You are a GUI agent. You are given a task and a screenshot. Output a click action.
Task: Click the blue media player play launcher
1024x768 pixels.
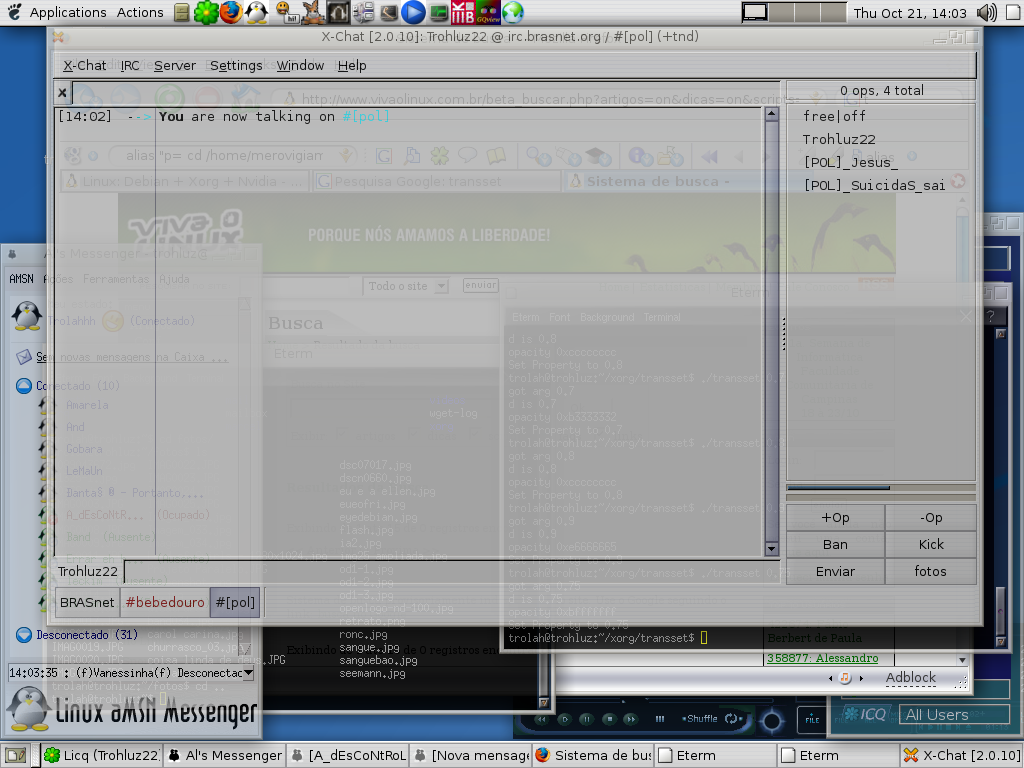coord(412,12)
